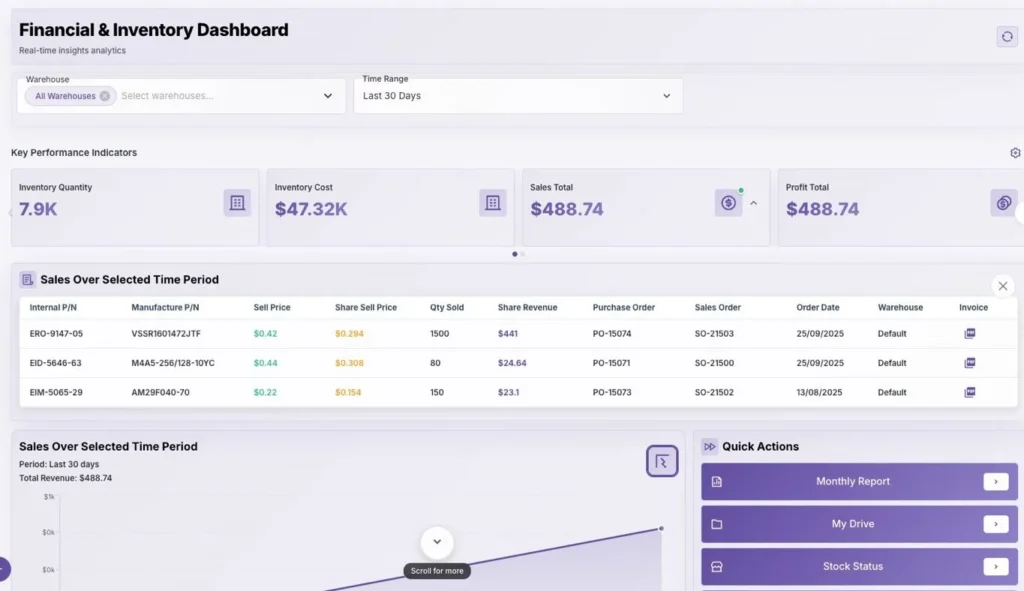Open invoice PDF for order SO-21500
The height and width of the screenshot is (591, 1024).
click(970, 363)
